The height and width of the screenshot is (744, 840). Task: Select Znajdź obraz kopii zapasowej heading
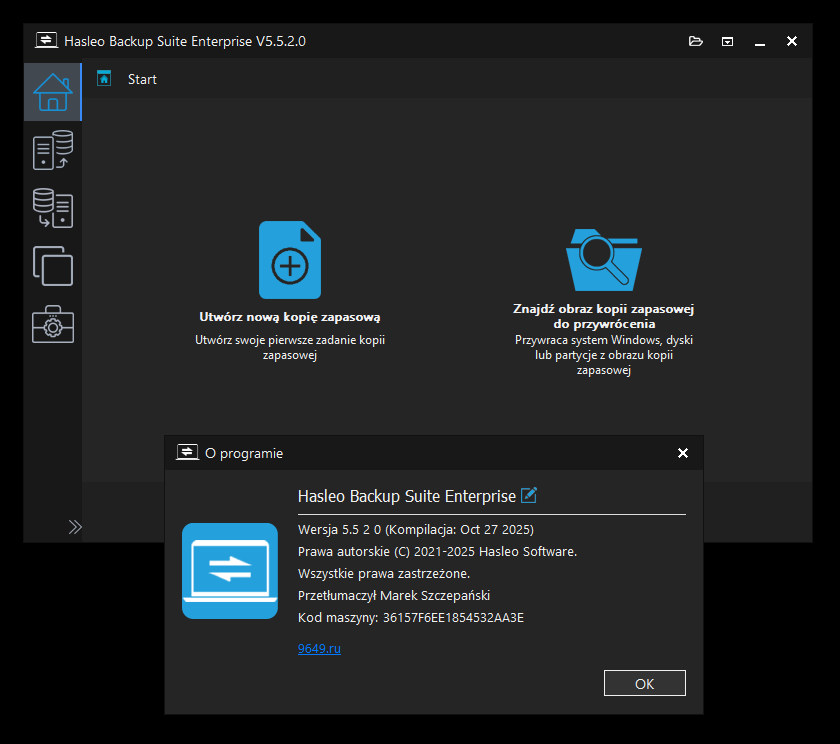click(x=604, y=316)
